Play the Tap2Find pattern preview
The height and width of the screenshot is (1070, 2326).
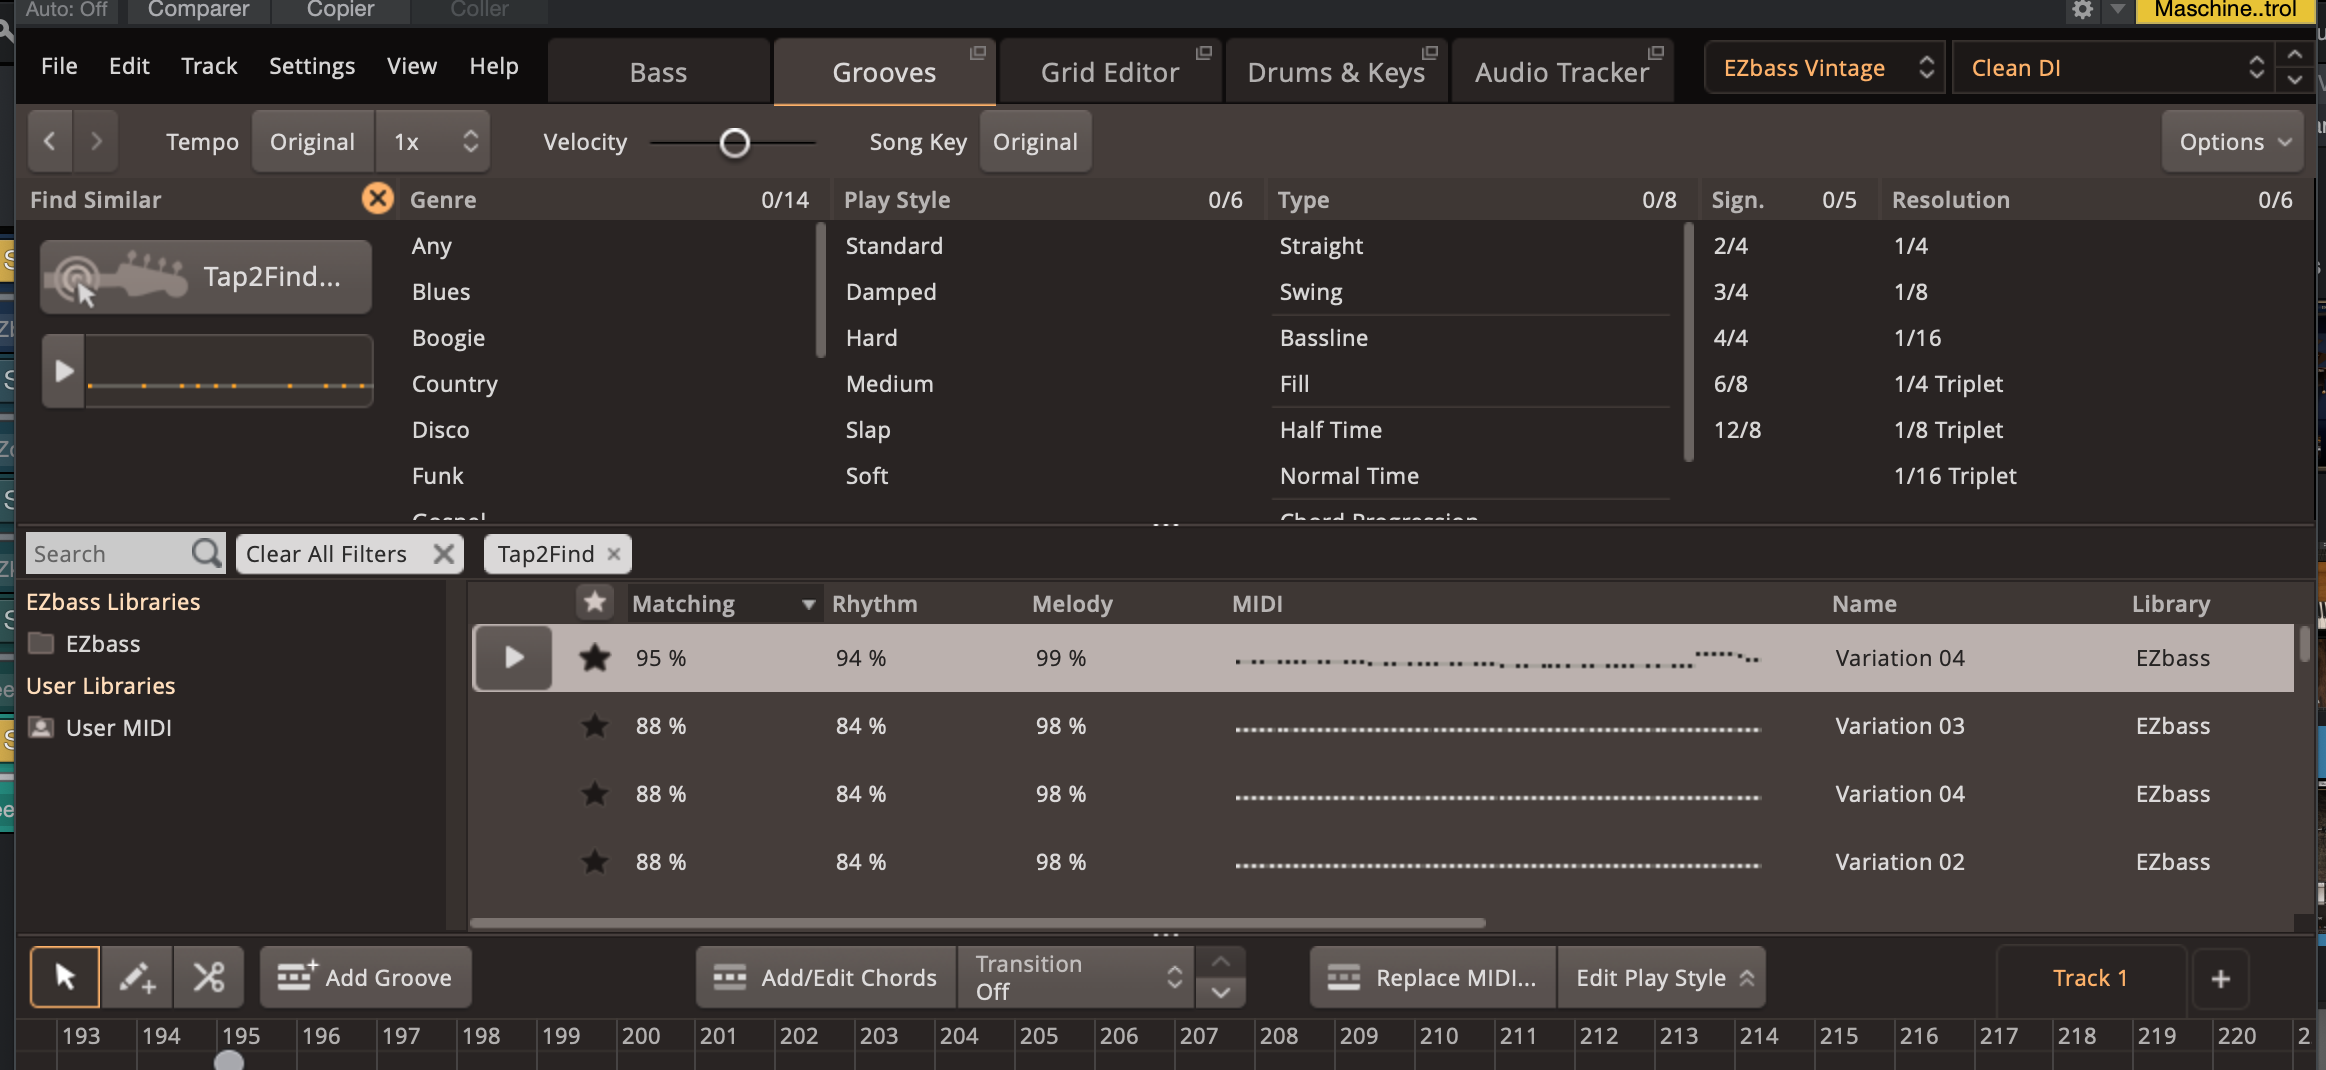tap(64, 371)
